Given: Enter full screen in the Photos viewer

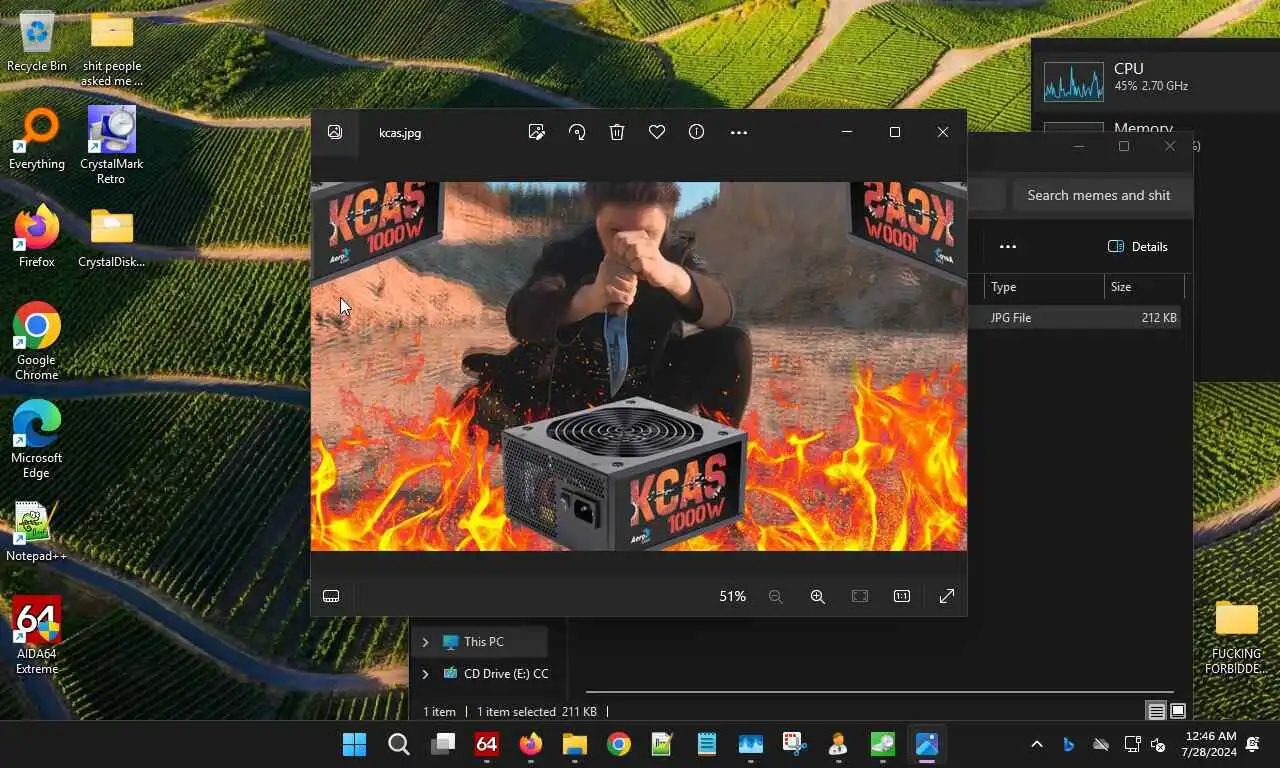Looking at the screenshot, I should [x=947, y=596].
